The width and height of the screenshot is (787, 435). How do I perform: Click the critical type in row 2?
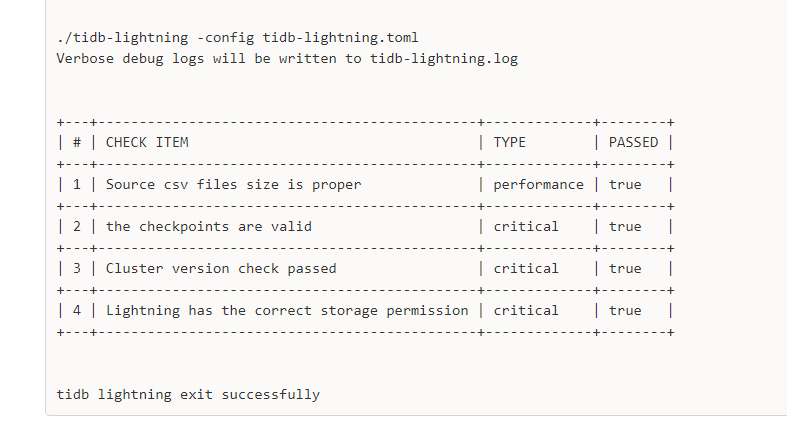click(526, 227)
